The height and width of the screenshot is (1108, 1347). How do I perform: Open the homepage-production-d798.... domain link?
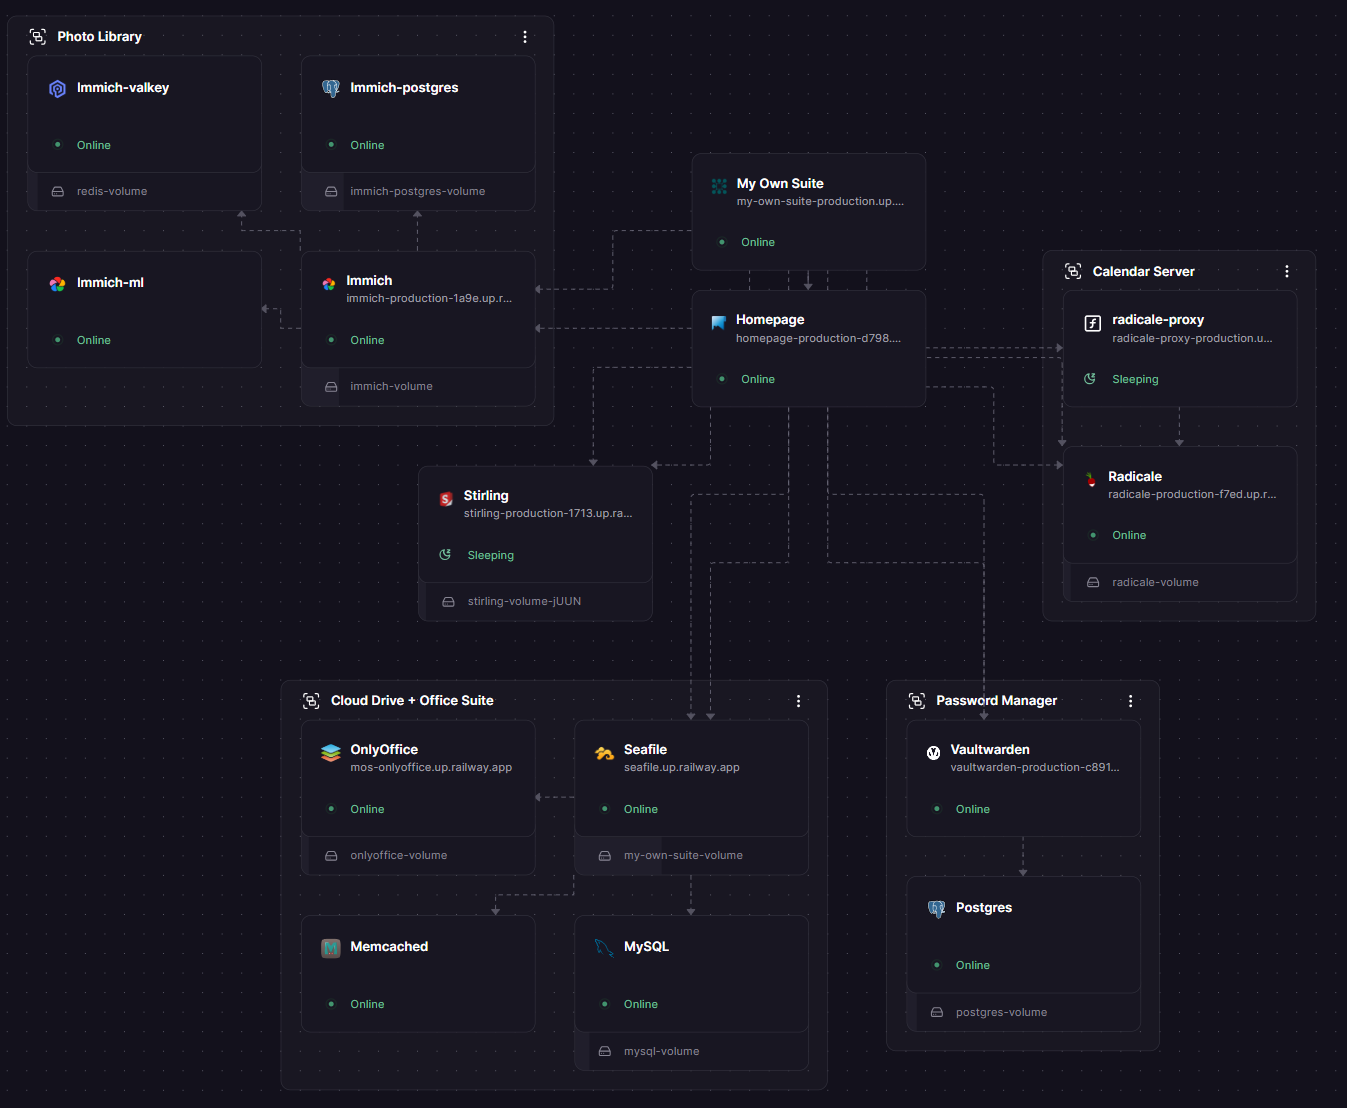tap(818, 339)
